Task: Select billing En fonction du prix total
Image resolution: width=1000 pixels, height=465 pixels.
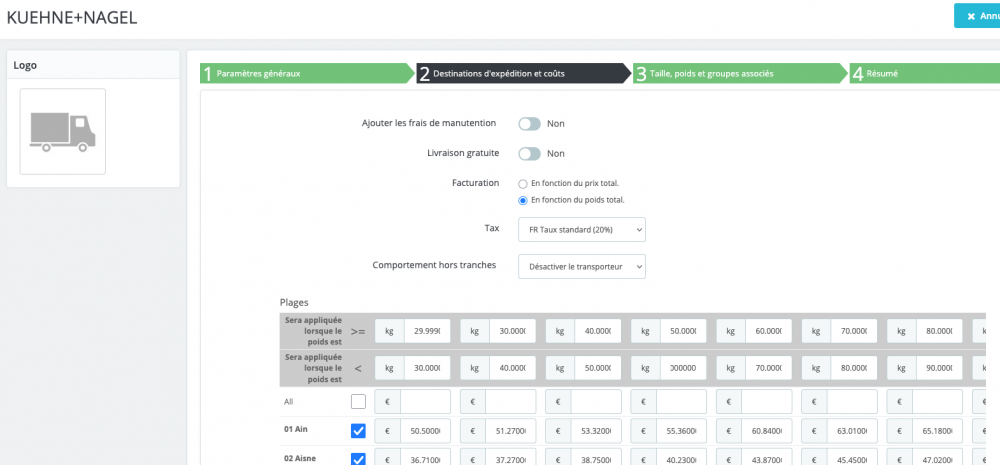Action: tap(523, 184)
